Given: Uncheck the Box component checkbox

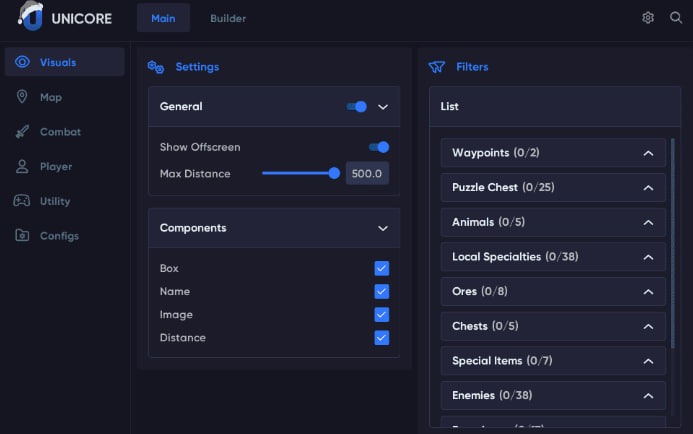Looking at the screenshot, I should (381, 268).
